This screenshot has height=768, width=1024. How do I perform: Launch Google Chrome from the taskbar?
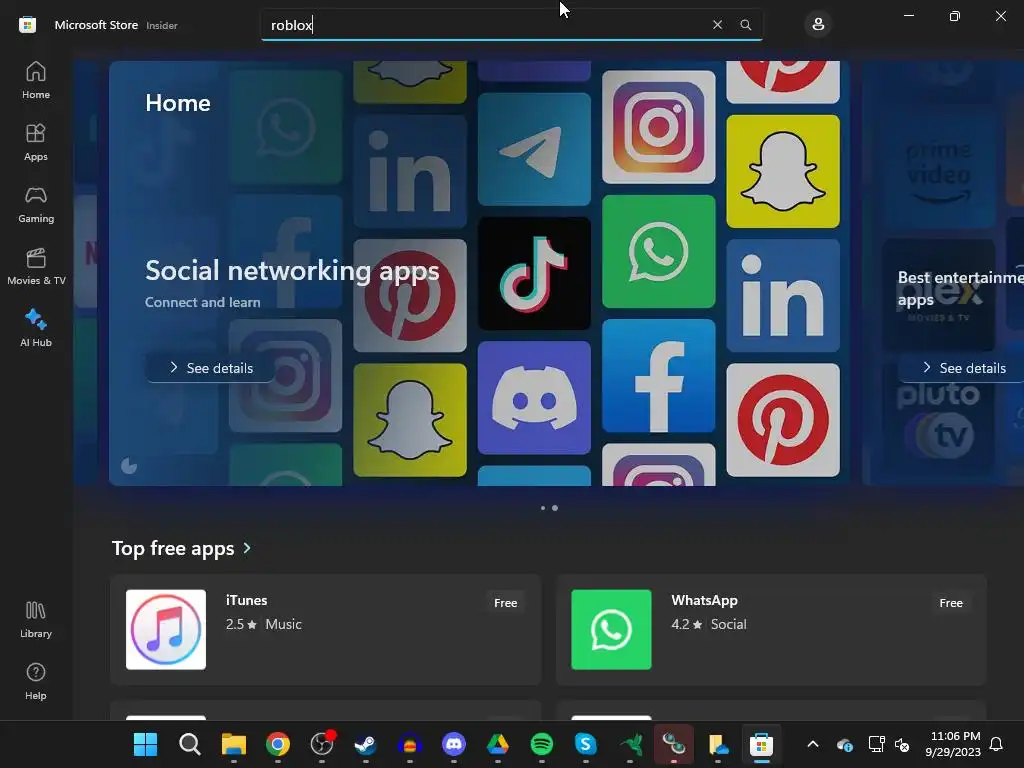[278, 744]
